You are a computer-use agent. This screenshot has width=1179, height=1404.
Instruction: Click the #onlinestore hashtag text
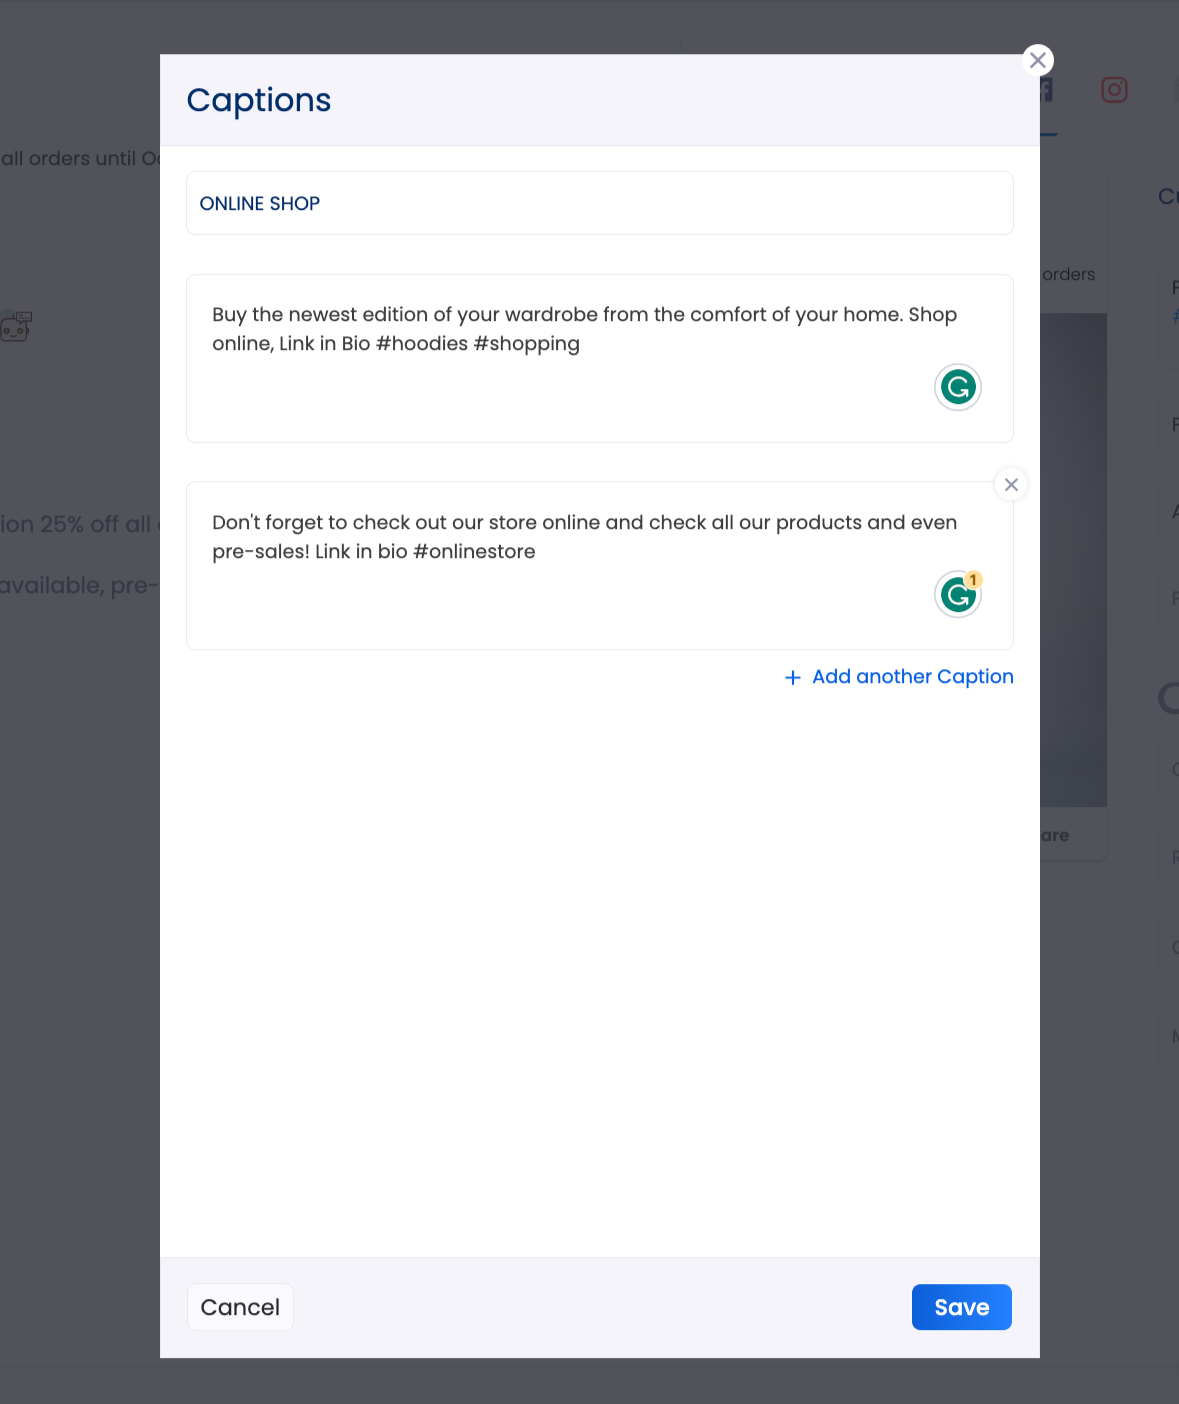coord(474,552)
